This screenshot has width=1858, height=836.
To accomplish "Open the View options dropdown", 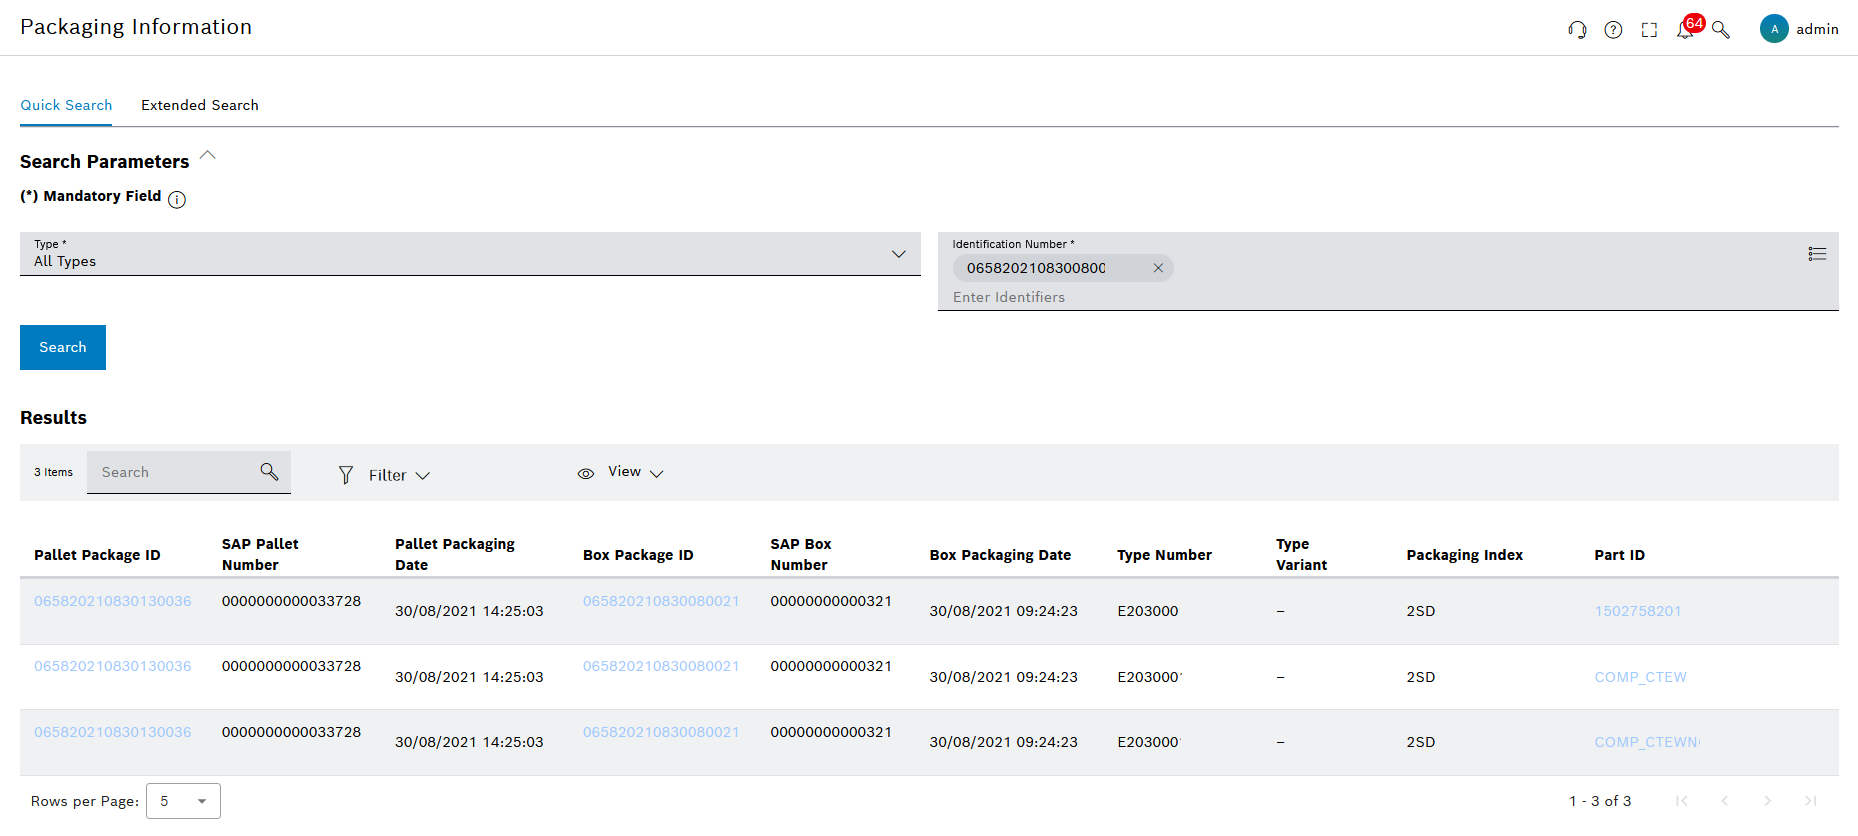I will coord(622,472).
